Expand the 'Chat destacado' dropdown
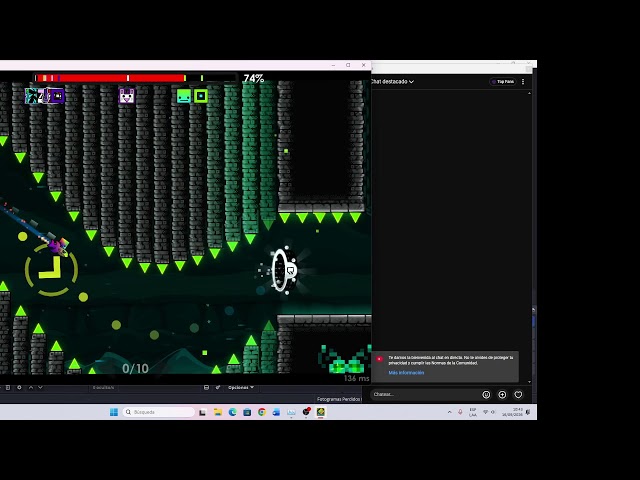This screenshot has width=640, height=480. coord(392,82)
